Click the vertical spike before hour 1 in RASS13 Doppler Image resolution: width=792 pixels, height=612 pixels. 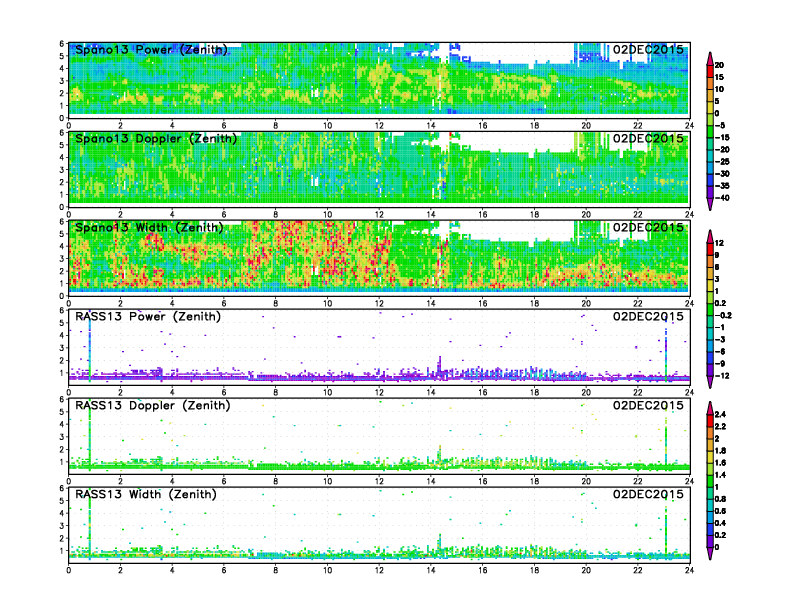click(x=90, y=434)
